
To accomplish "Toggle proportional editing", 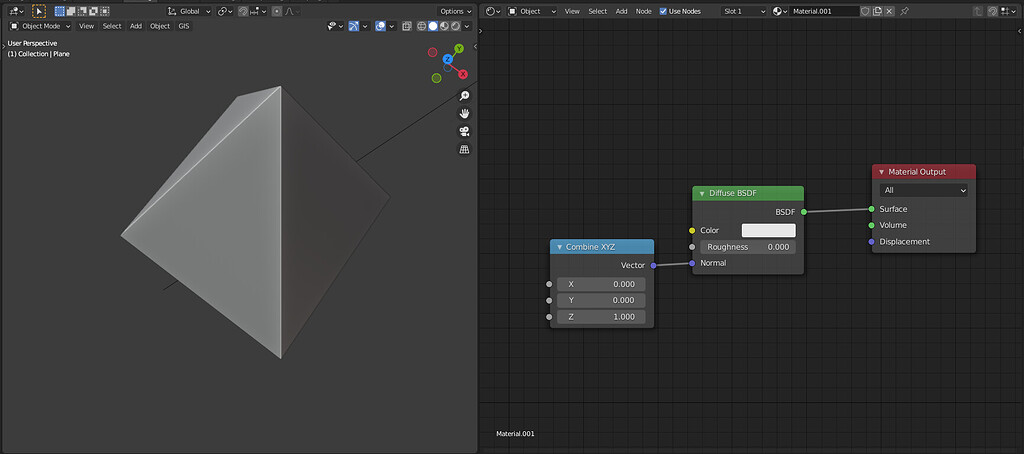I will (277, 11).
